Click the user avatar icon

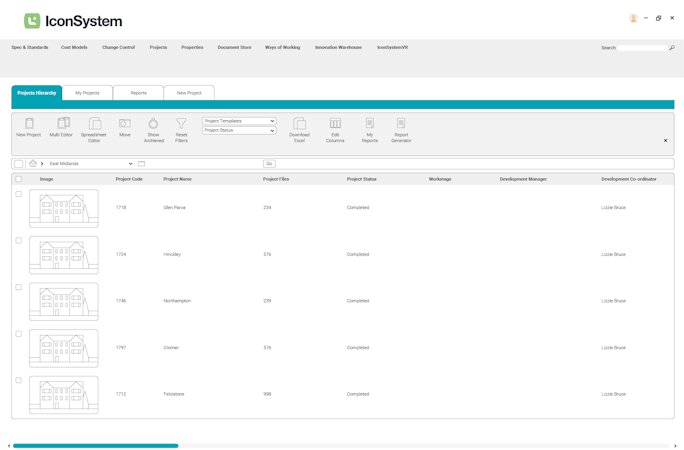633,18
